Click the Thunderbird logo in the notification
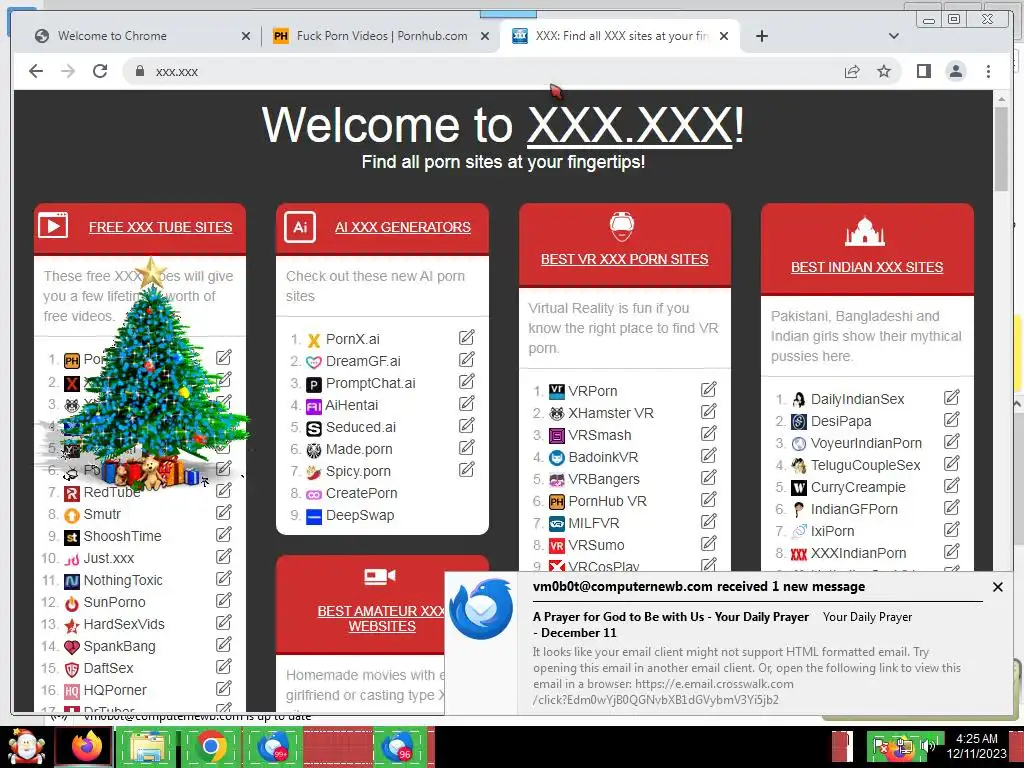The height and width of the screenshot is (768, 1024). pos(481,609)
